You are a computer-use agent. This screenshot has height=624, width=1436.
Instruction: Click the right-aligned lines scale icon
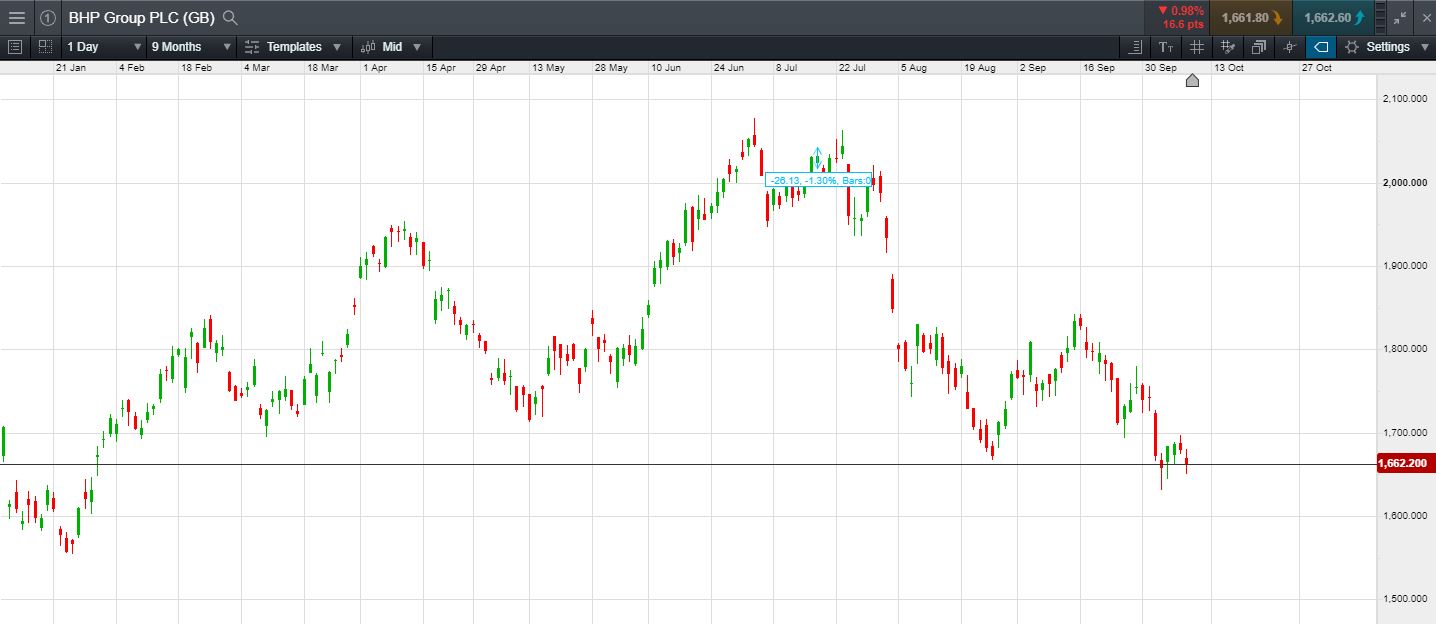1135,47
